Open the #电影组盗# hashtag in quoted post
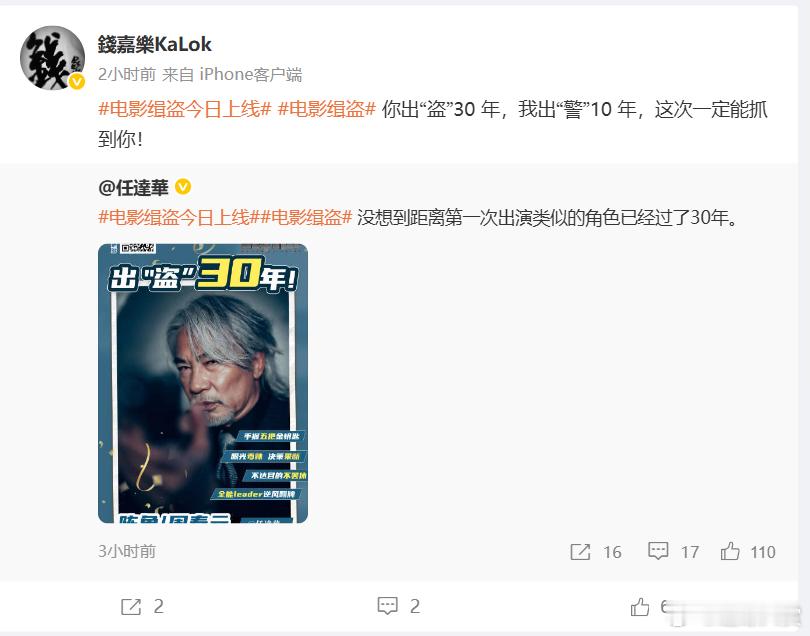810x636 pixels. pos(301,218)
